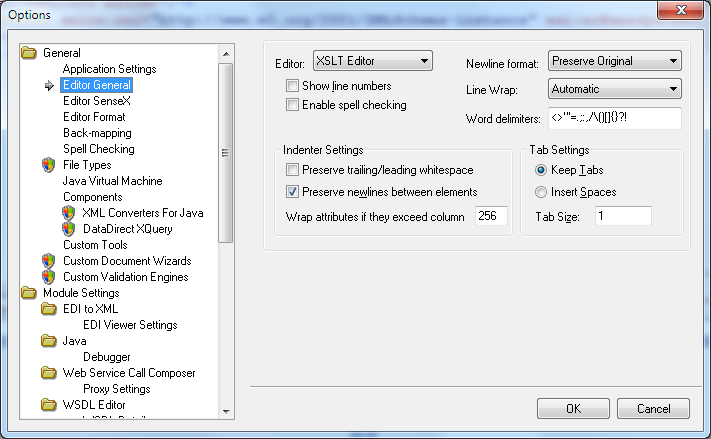711x439 pixels.
Task: Select the Insert Spaces radio button
Action: point(541,192)
